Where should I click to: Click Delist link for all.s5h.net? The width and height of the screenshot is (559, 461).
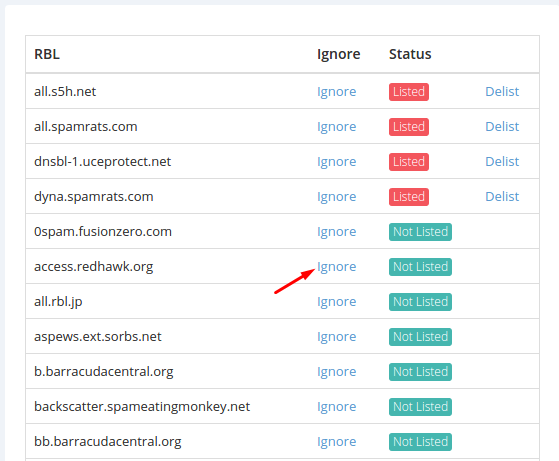click(x=502, y=92)
